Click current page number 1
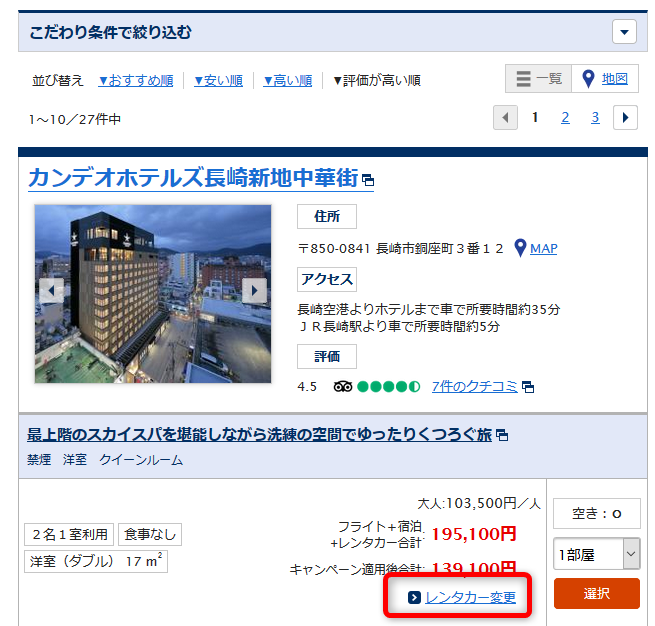 (x=535, y=118)
